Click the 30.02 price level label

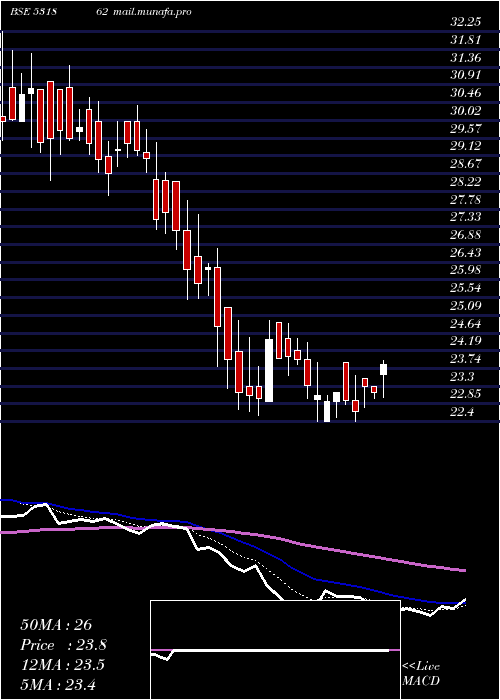pos(466,111)
